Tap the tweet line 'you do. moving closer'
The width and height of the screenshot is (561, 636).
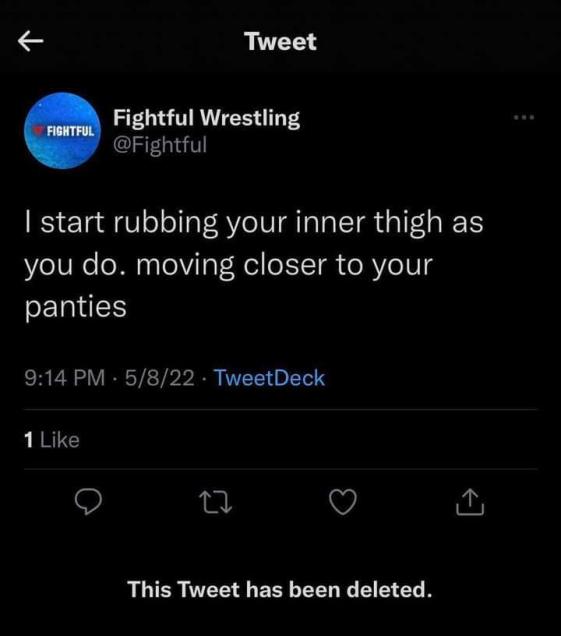click(228, 265)
